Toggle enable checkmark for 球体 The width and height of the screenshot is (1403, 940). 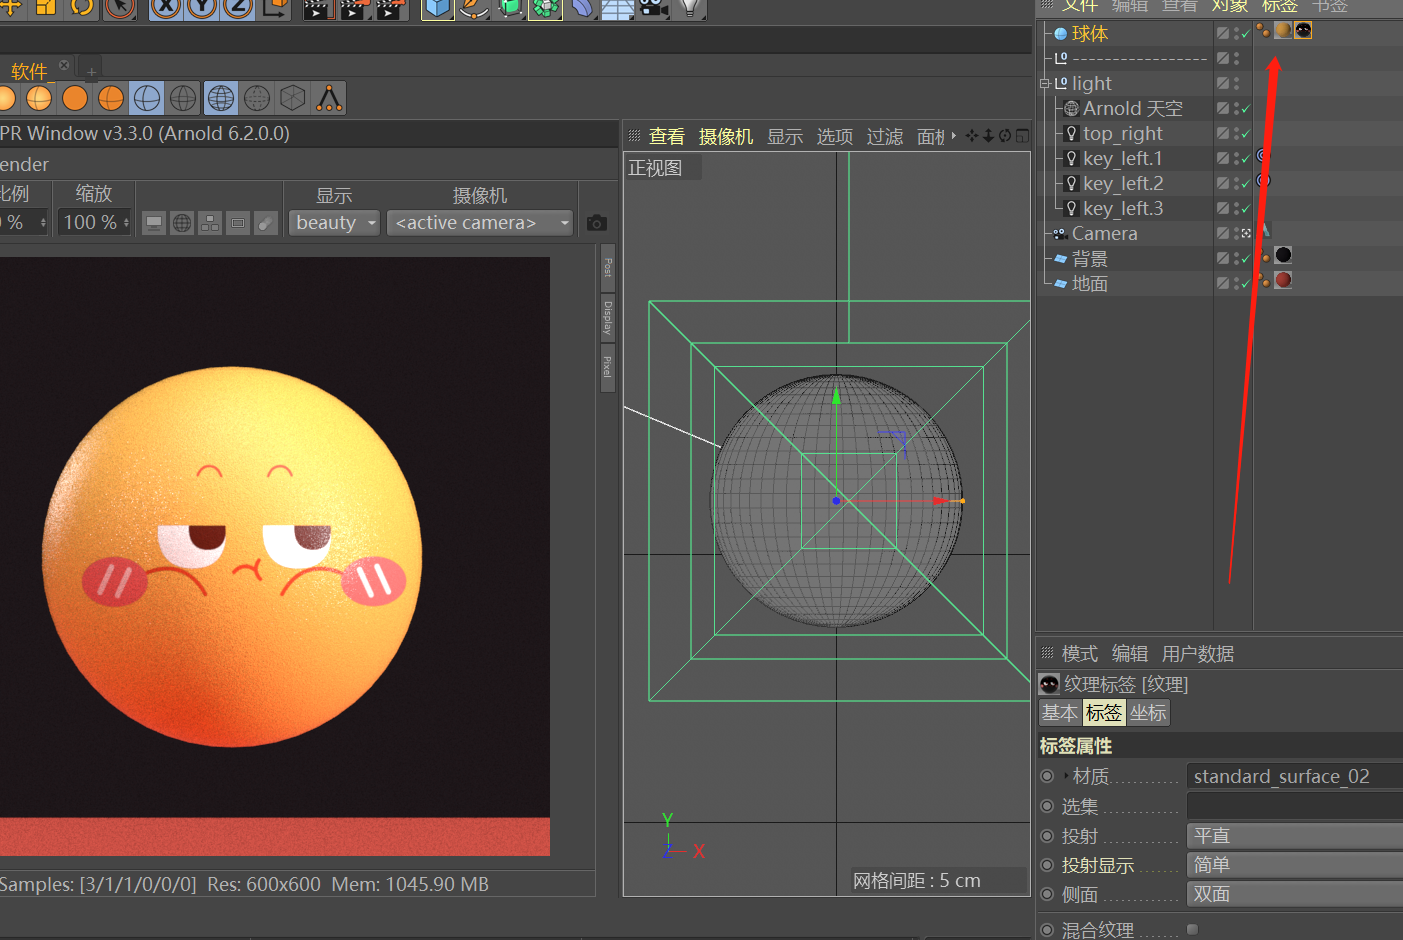pyautogui.click(x=1246, y=35)
